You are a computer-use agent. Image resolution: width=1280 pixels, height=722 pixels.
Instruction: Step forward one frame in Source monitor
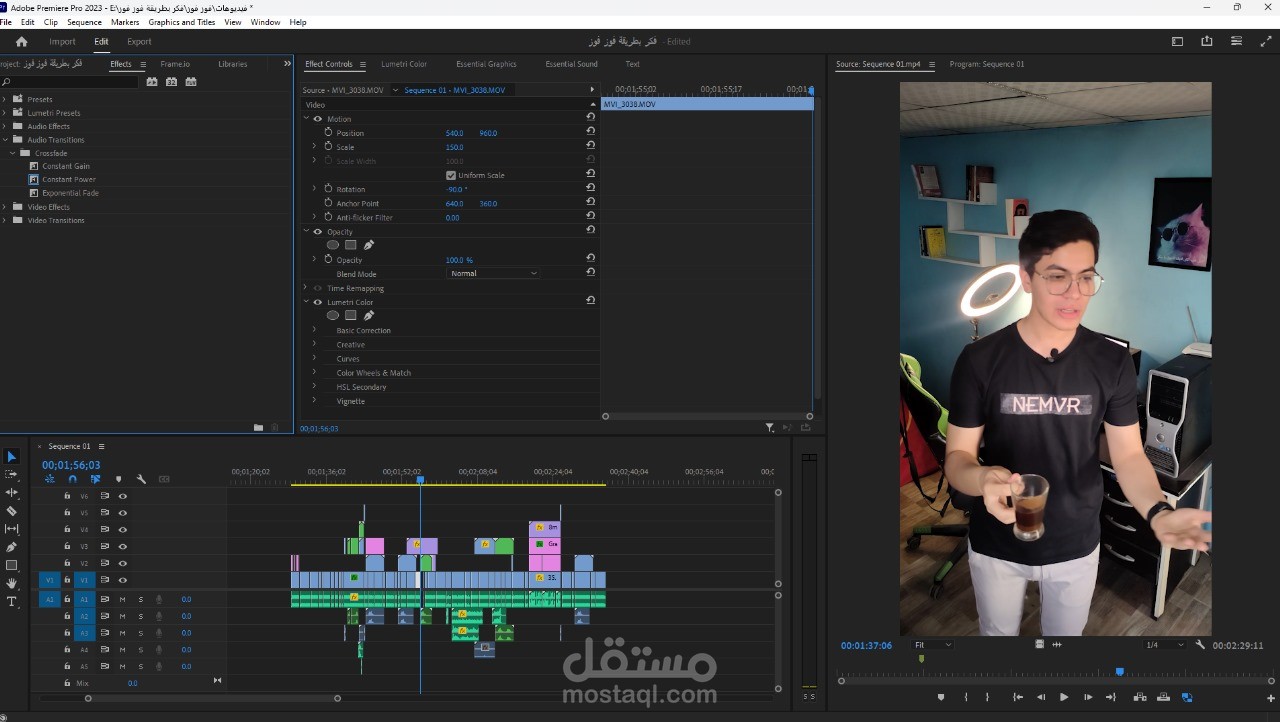tap(1088, 697)
